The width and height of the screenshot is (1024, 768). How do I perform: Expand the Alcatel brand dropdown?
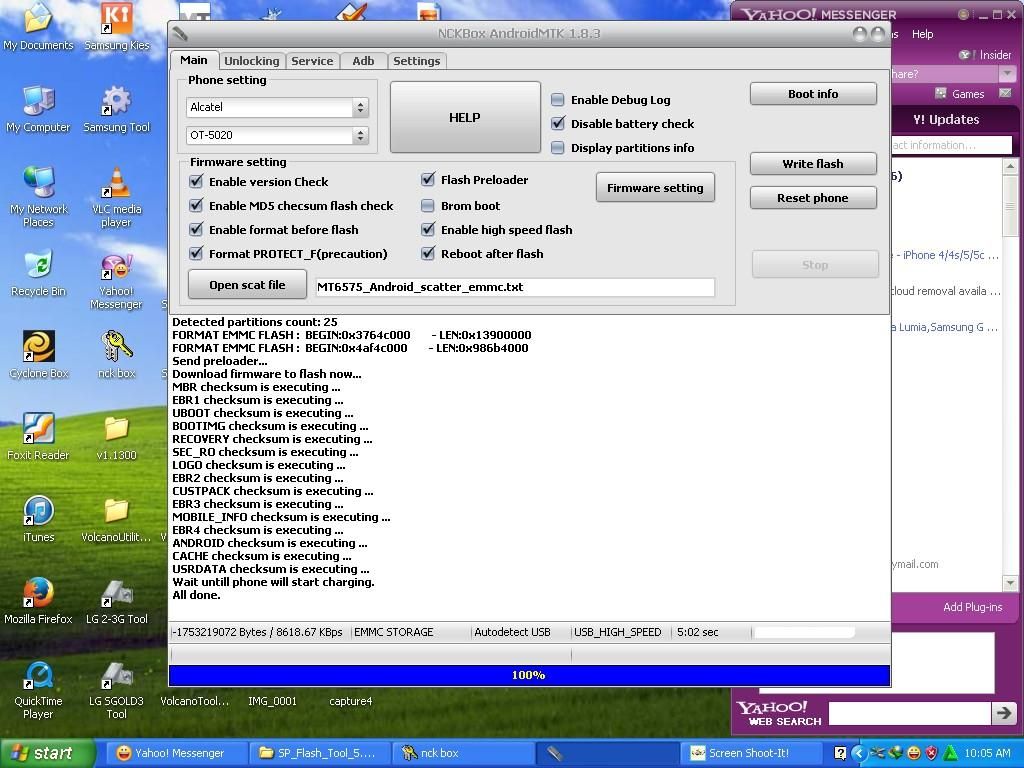point(360,107)
